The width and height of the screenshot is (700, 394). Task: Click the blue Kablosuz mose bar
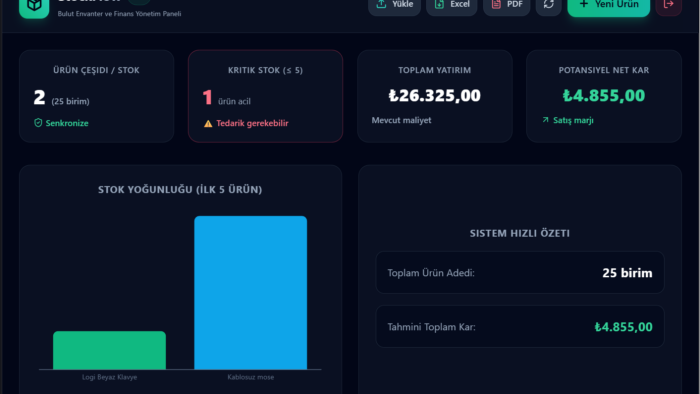[x=250, y=293]
